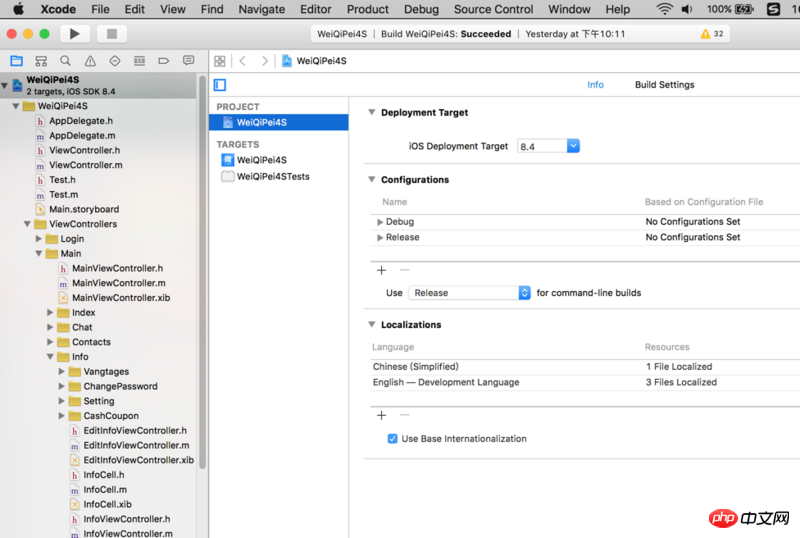Toggle Use Base Internationalization checkbox
800x538 pixels.
coord(392,439)
